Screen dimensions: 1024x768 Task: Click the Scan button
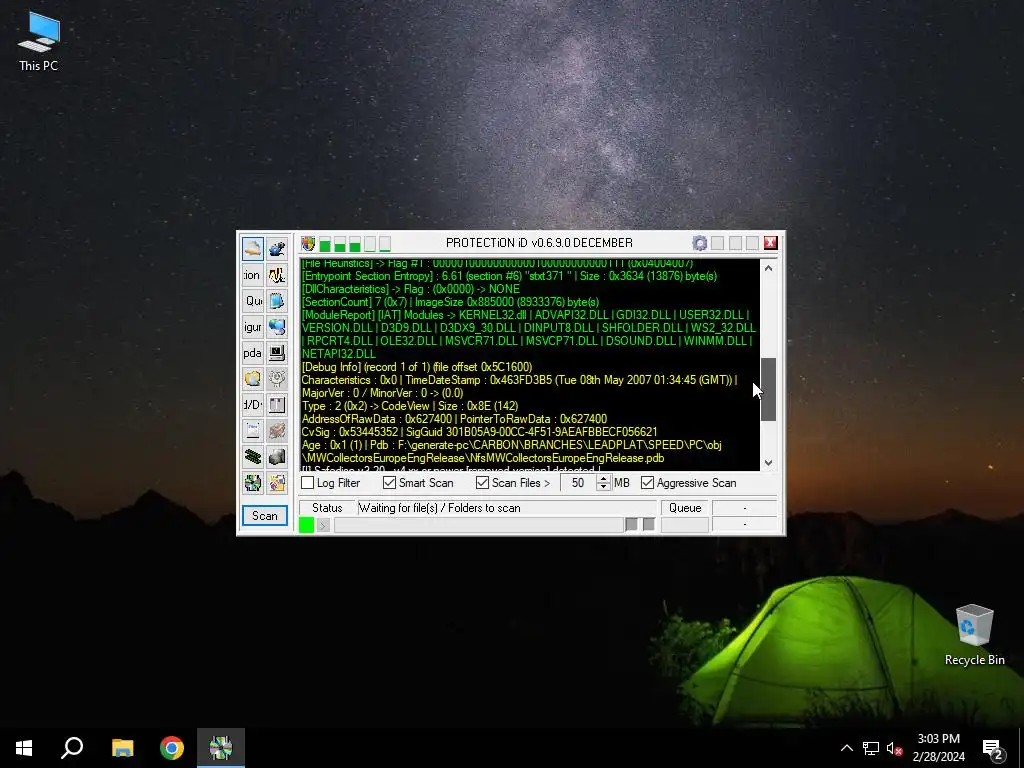pyautogui.click(x=264, y=516)
